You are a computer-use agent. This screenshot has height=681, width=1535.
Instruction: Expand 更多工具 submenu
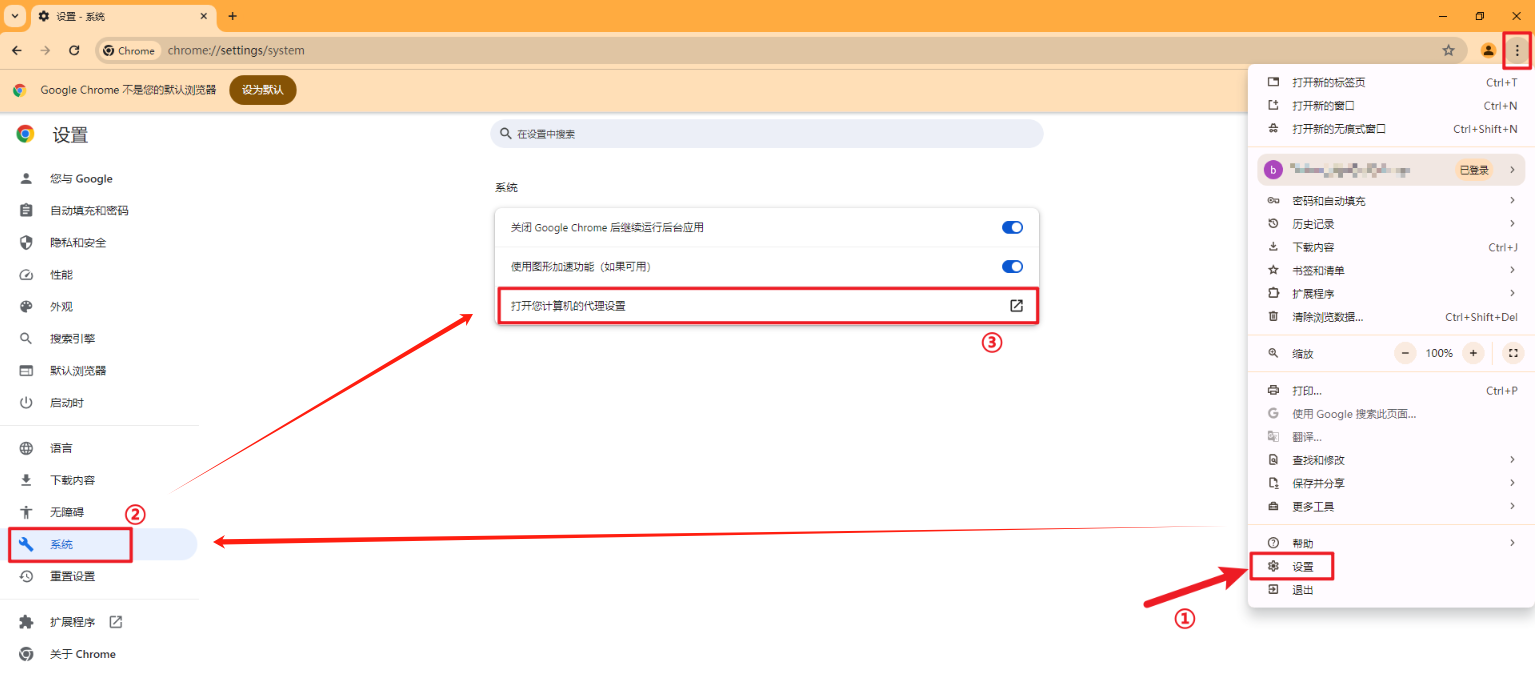click(1391, 507)
